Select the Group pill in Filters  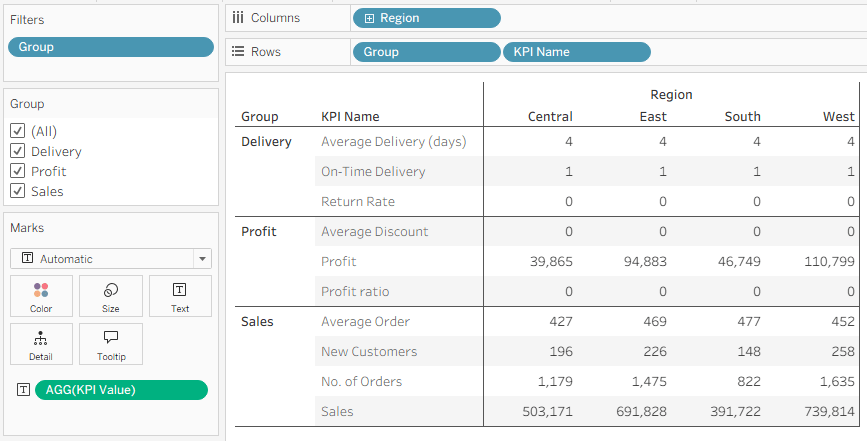(x=110, y=47)
